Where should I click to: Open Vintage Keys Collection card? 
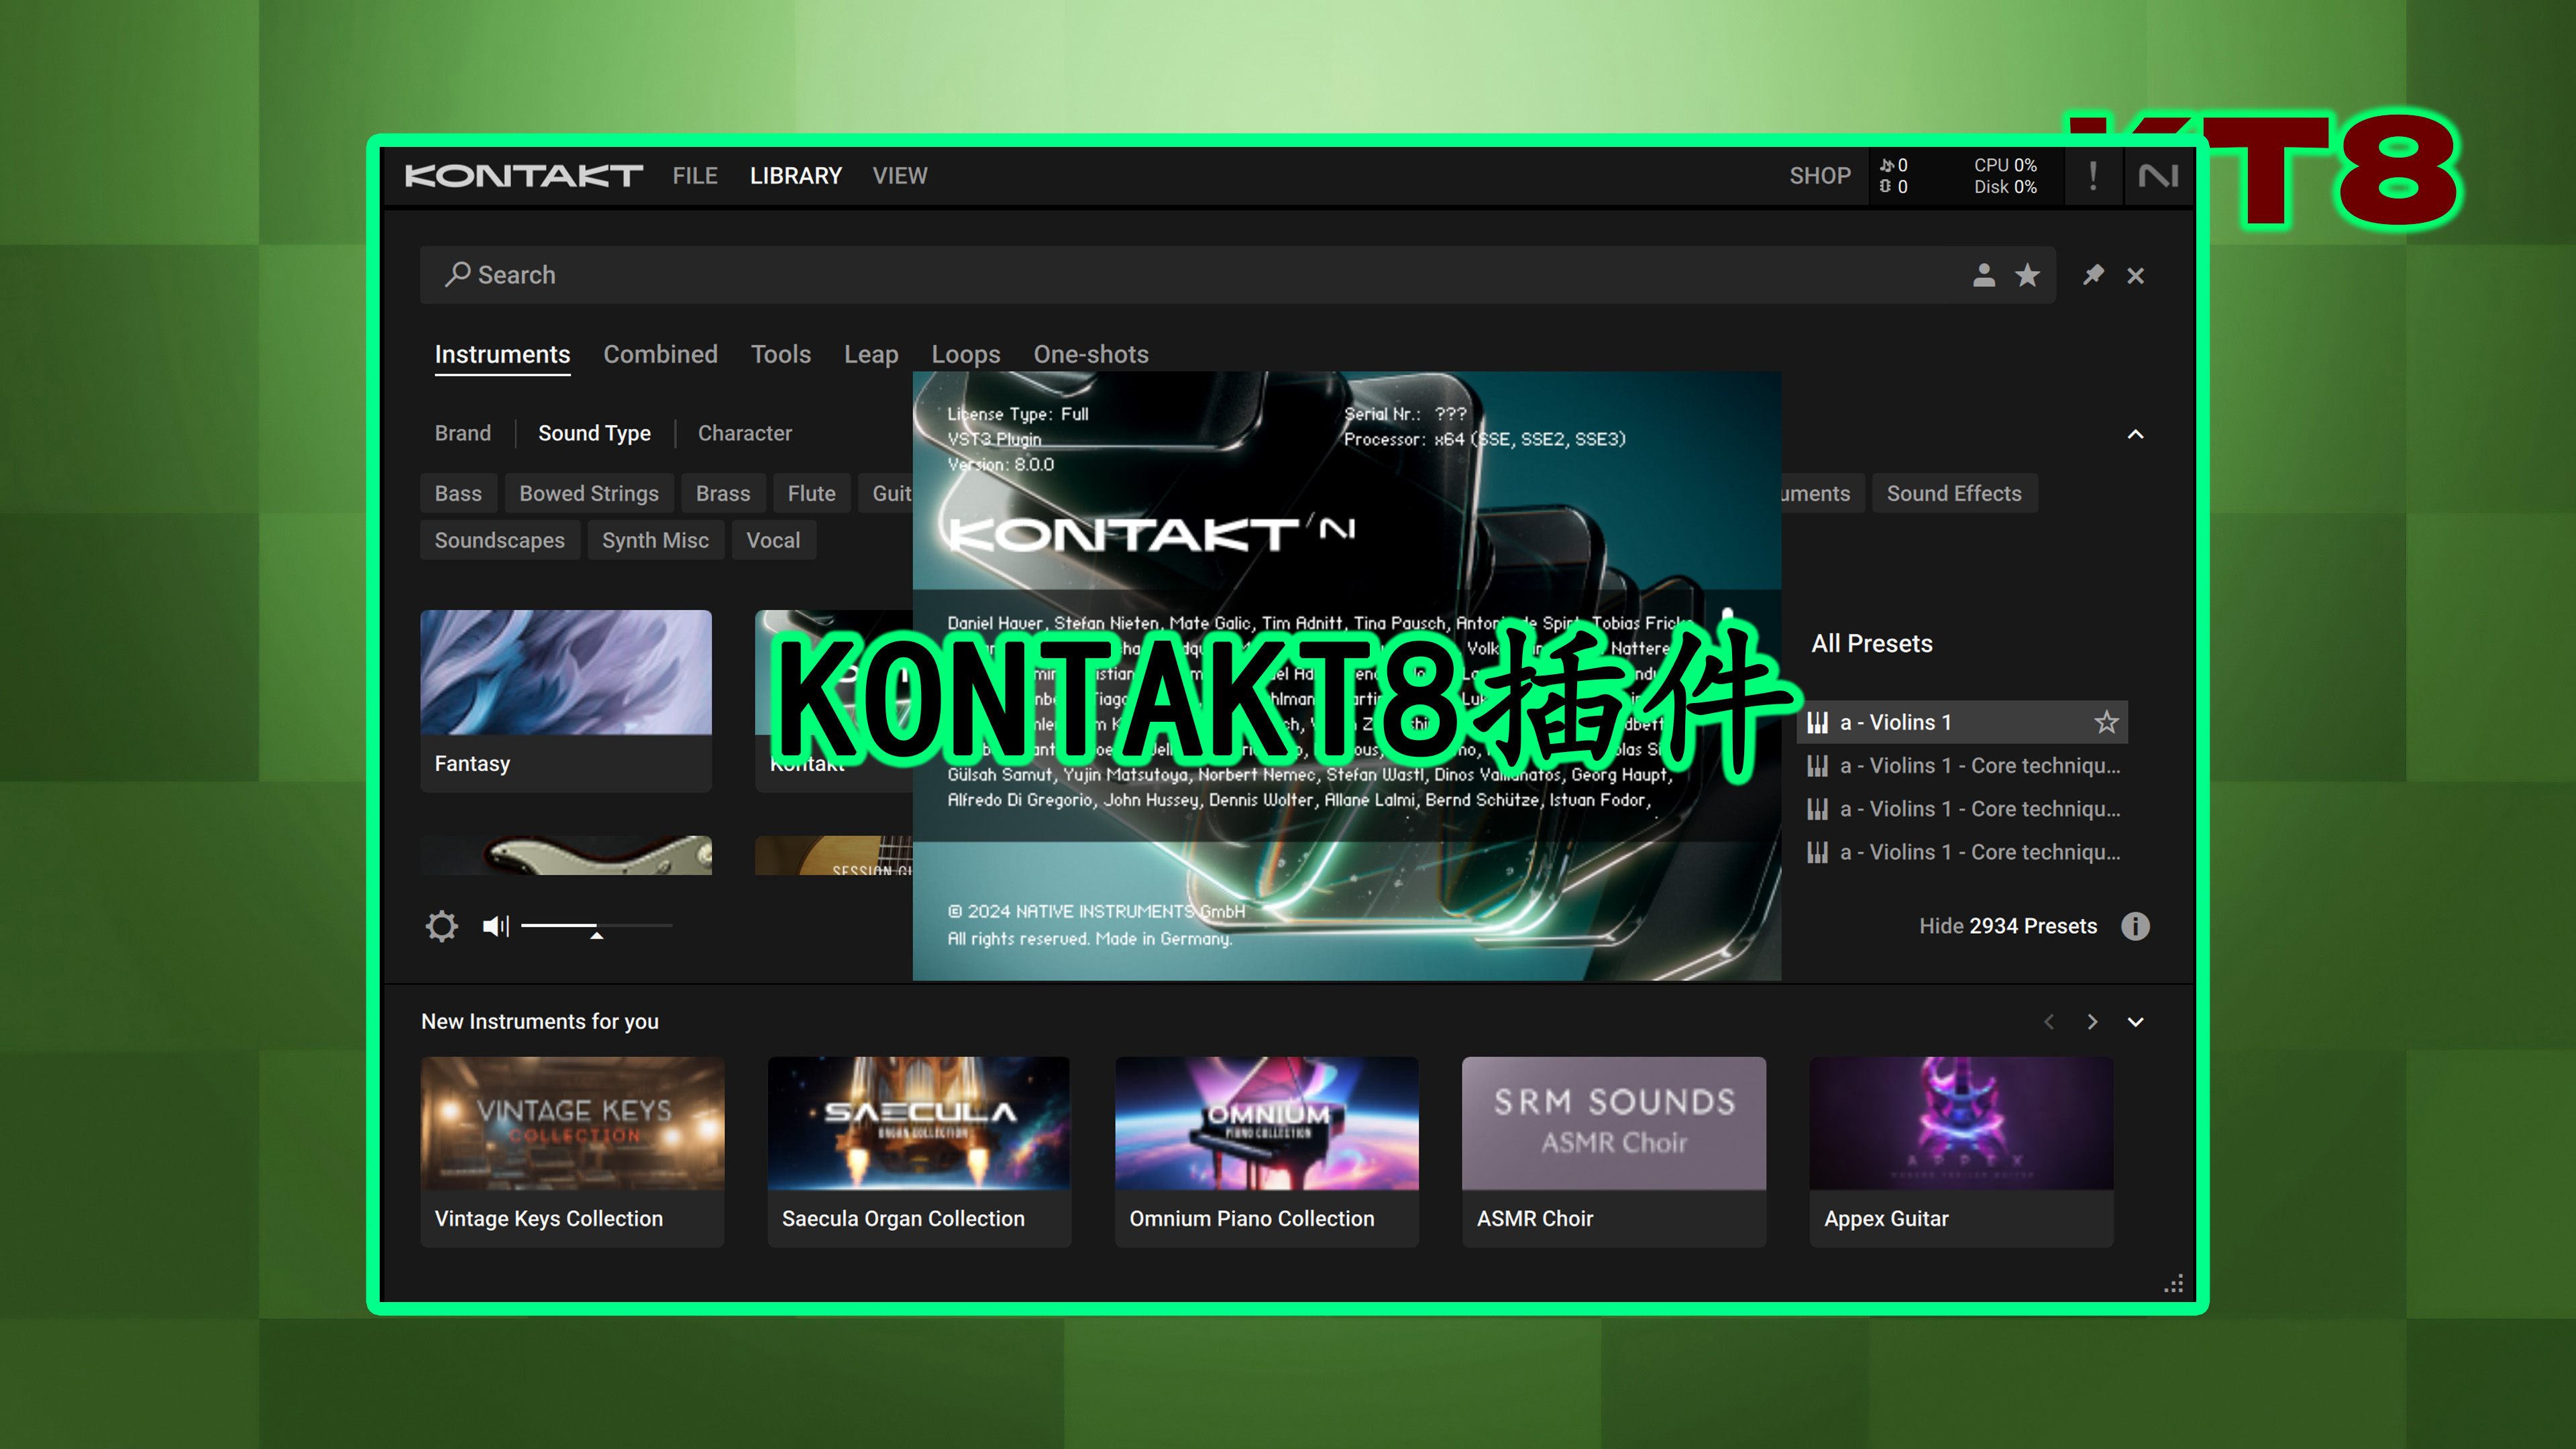coord(572,1151)
